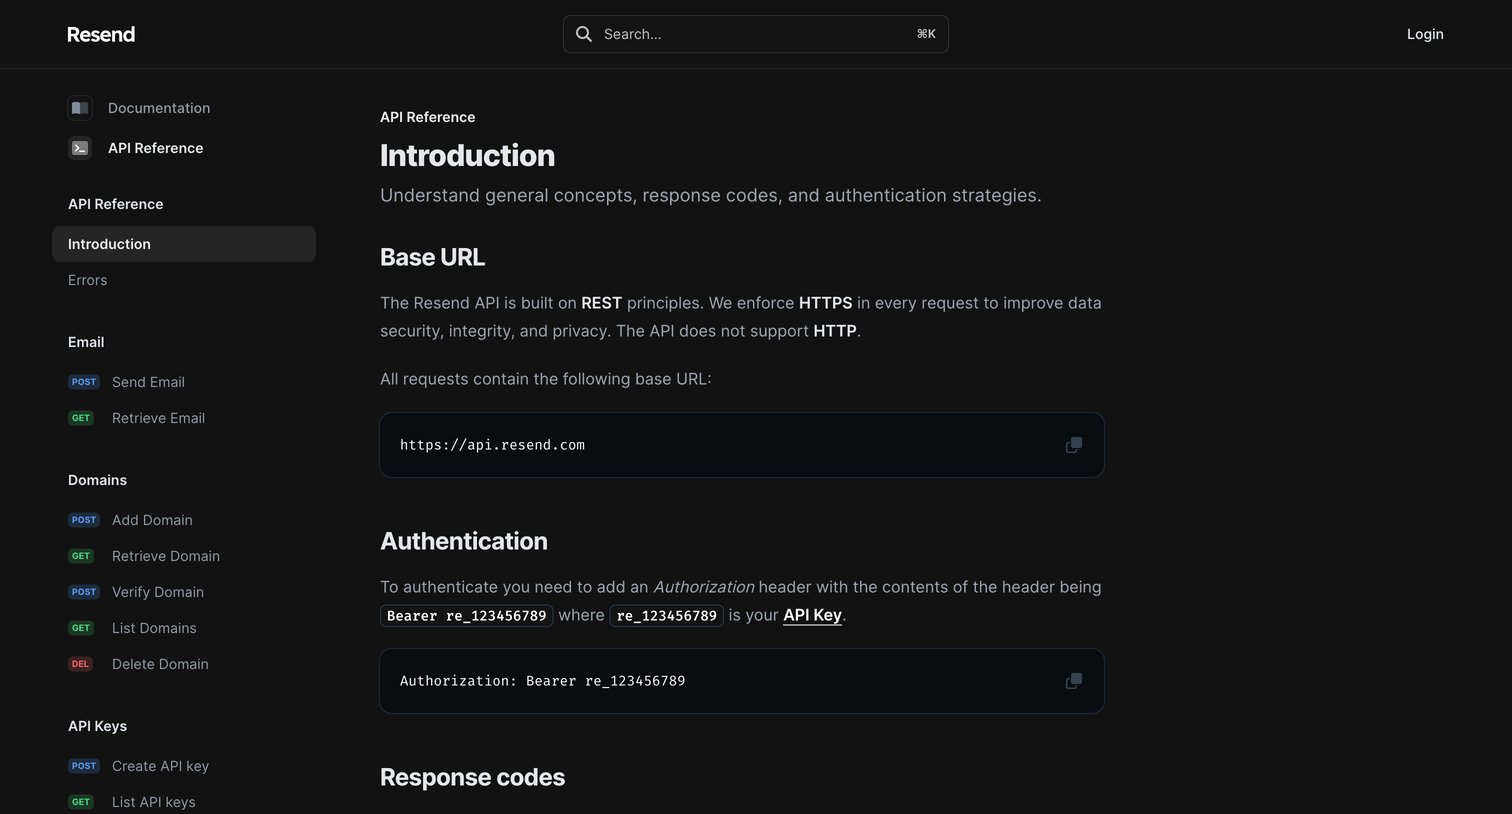1512x814 pixels.
Task: Open the Create API key endpoint
Action: tap(160, 766)
